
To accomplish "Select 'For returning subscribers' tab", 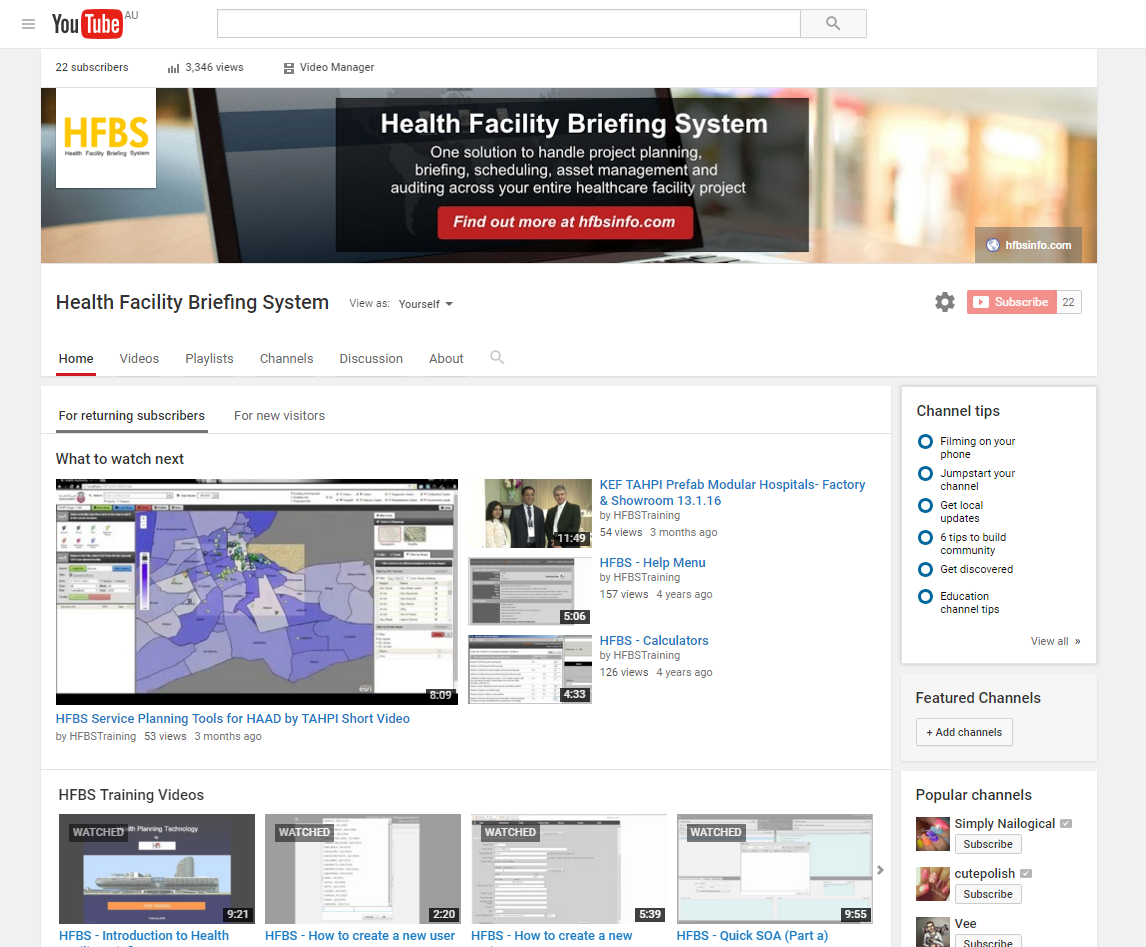I will pyautogui.click(x=132, y=416).
